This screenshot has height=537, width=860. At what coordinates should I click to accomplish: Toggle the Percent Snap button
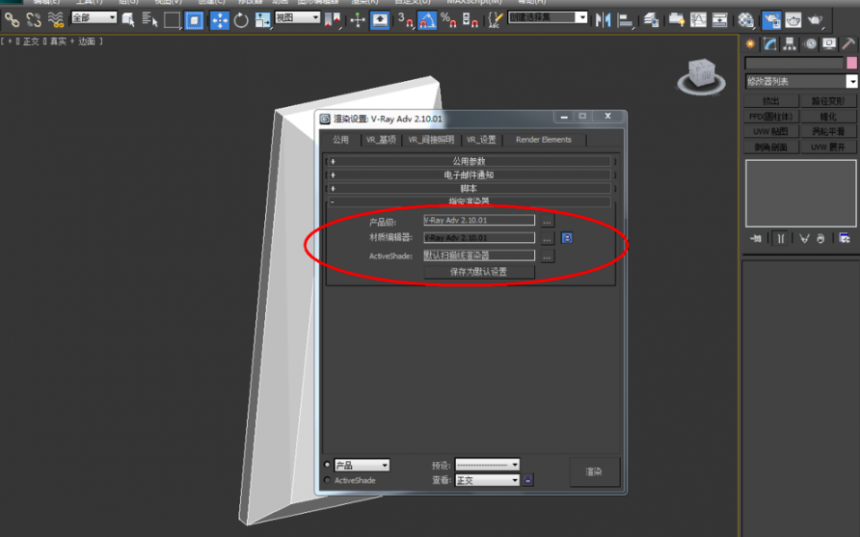click(449, 21)
